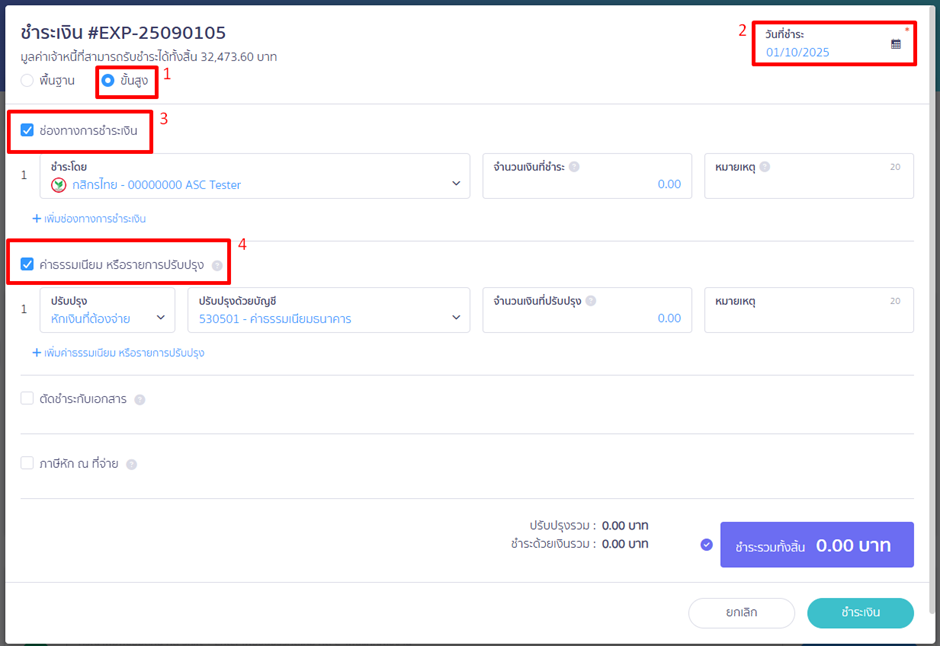Uncheck the ช่องทางการชำระเงin checkbox
This screenshot has height=646, width=940.
pos(27,130)
